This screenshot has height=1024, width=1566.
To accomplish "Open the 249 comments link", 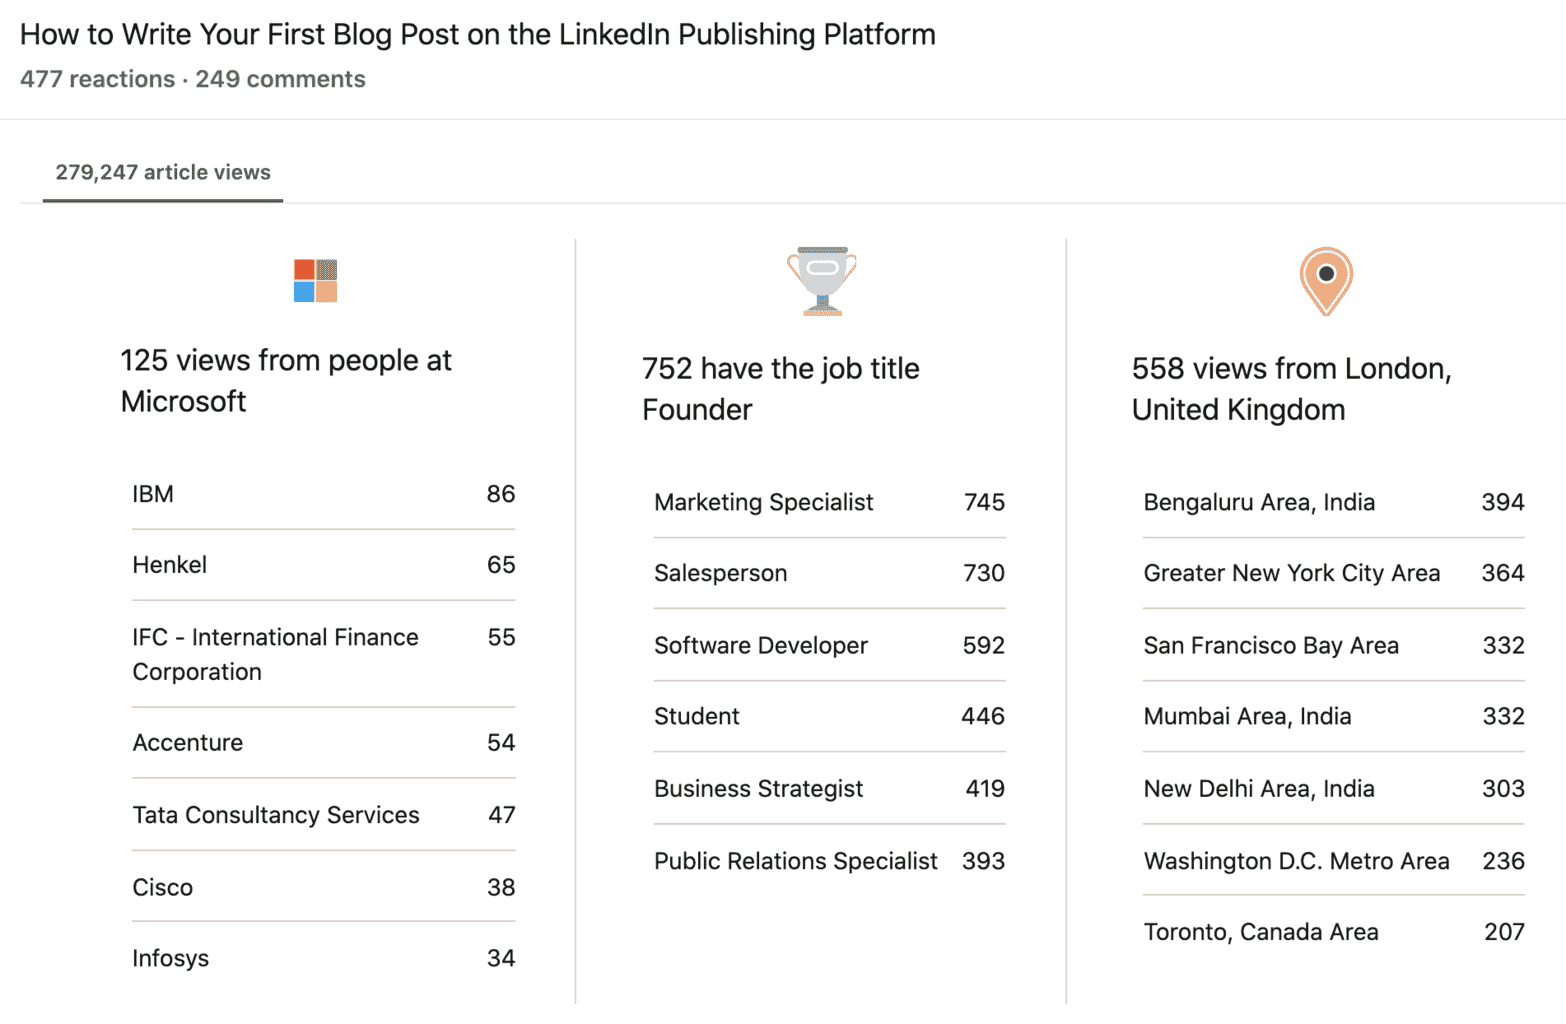I will pos(280,79).
